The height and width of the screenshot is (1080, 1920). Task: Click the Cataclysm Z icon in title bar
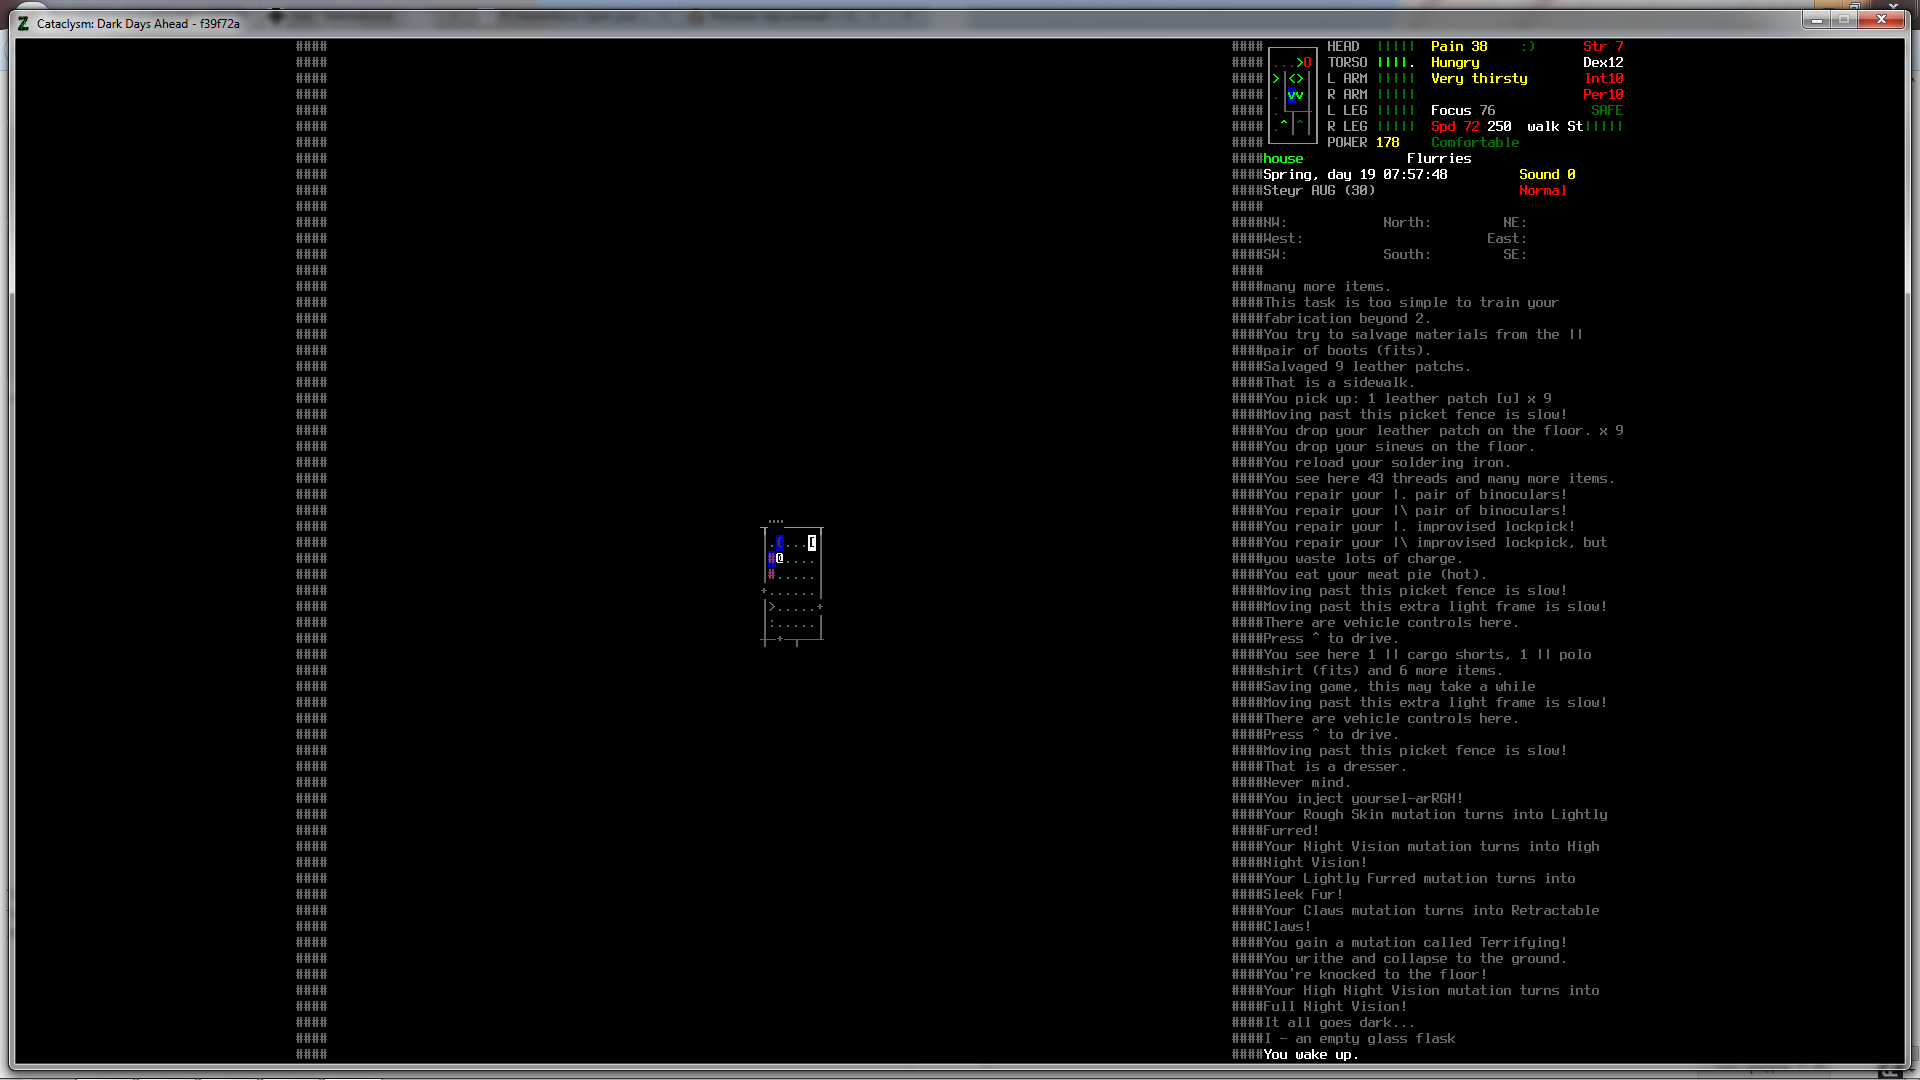[x=23, y=23]
